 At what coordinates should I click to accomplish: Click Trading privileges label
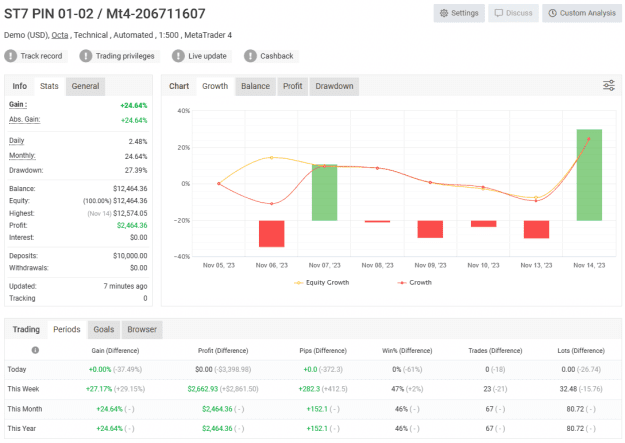click(125, 56)
